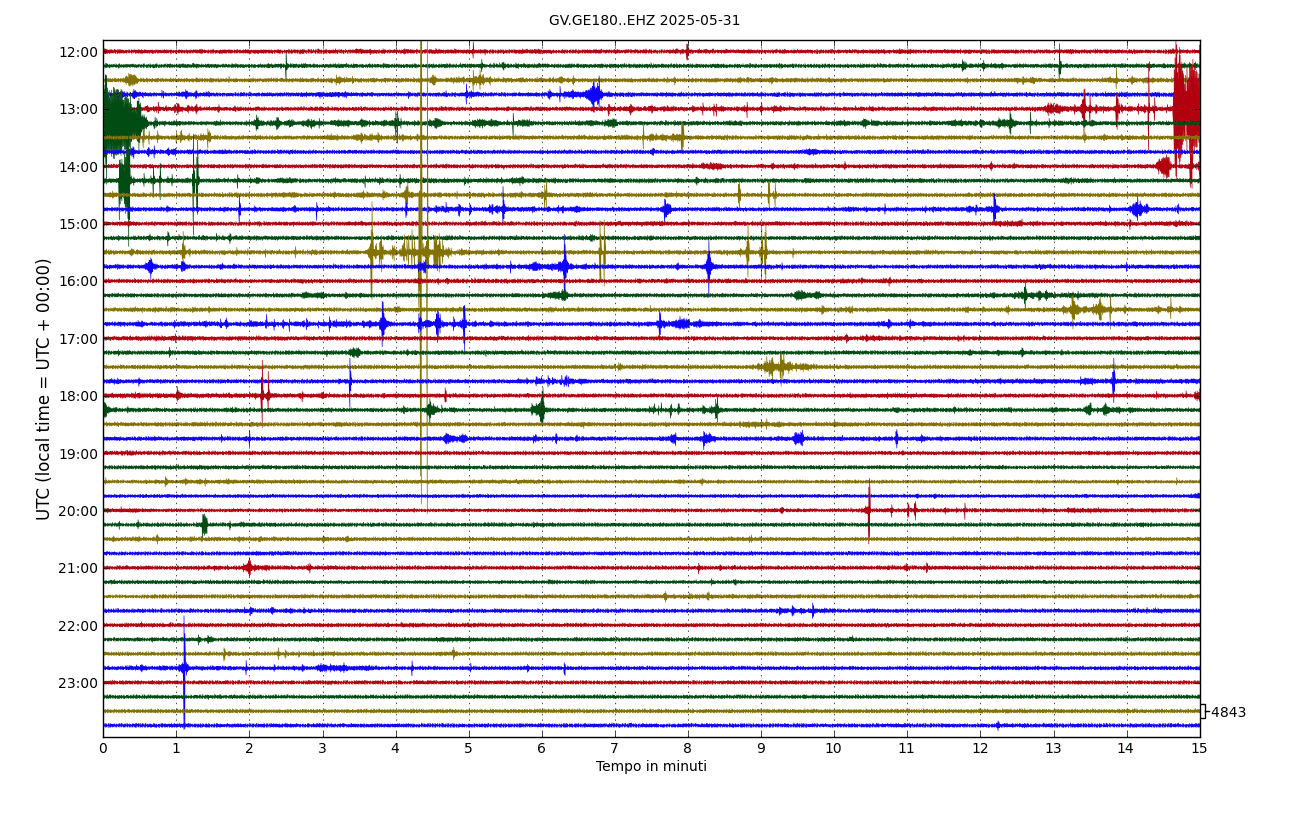This screenshot has width=1290, height=819.
Task: Click x-axis tick label 9
Action: [761, 748]
